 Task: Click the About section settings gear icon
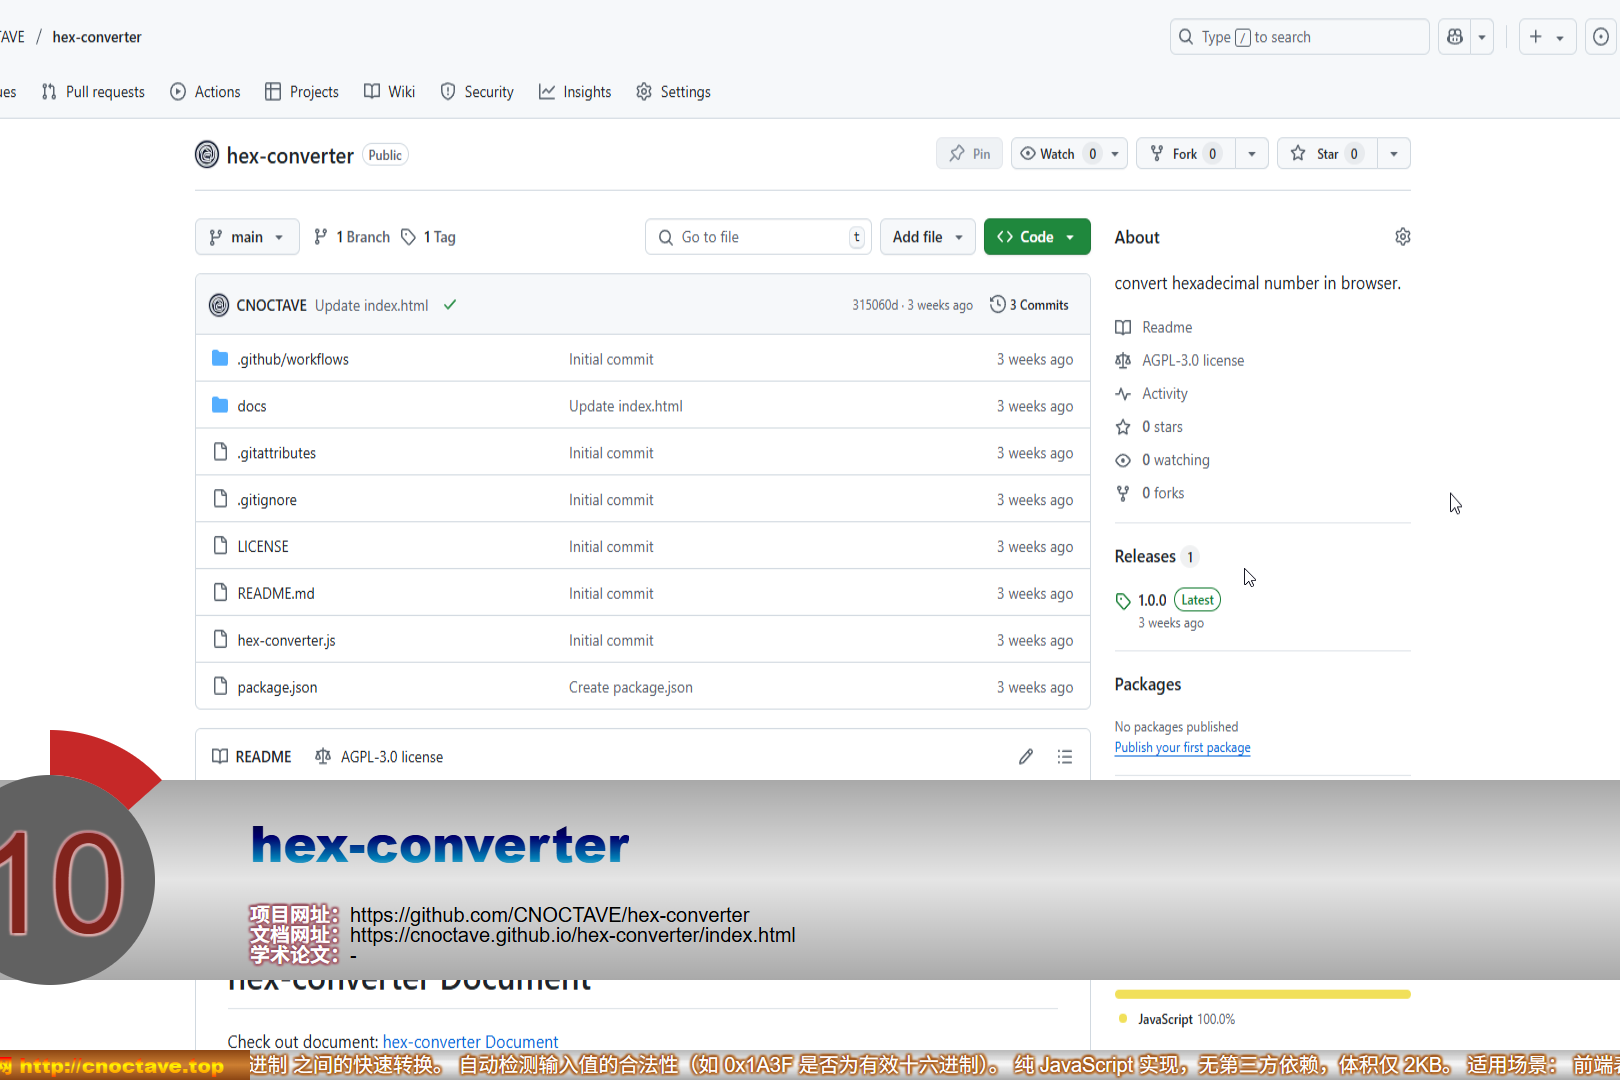1402,237
